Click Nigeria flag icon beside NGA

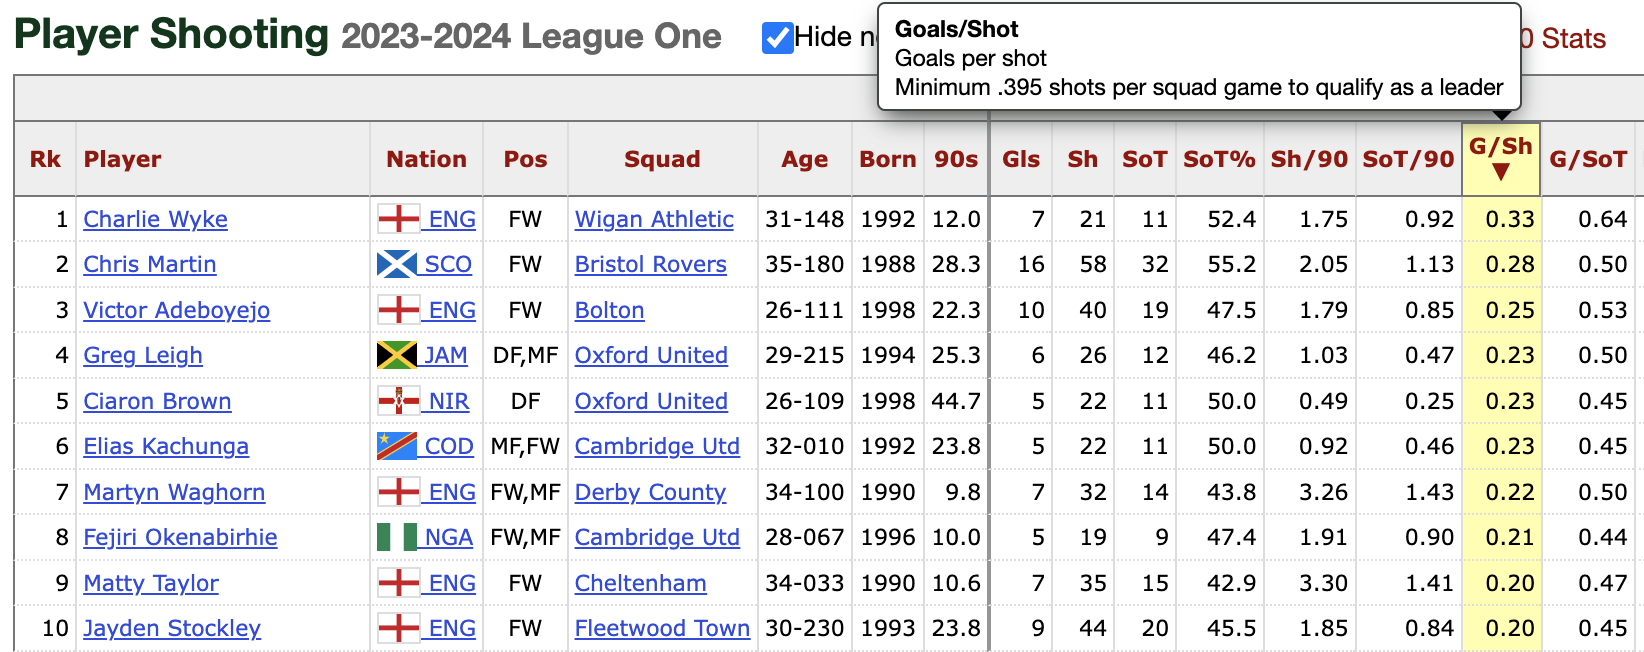pyautogui.click(x=397, y=537)
